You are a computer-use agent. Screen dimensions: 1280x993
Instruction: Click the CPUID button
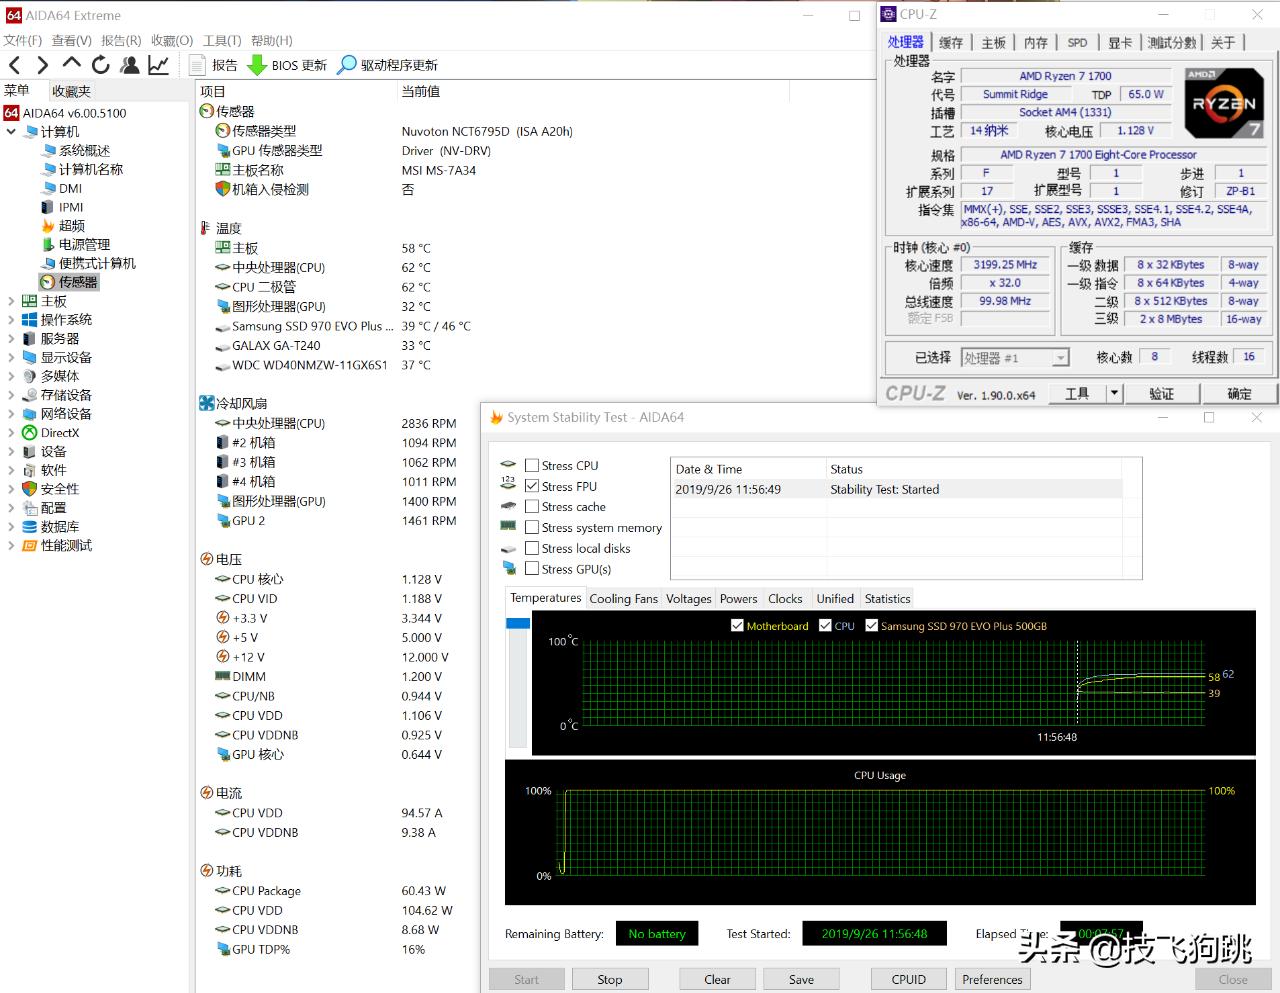pyautogui.click(x=908, y=979)
